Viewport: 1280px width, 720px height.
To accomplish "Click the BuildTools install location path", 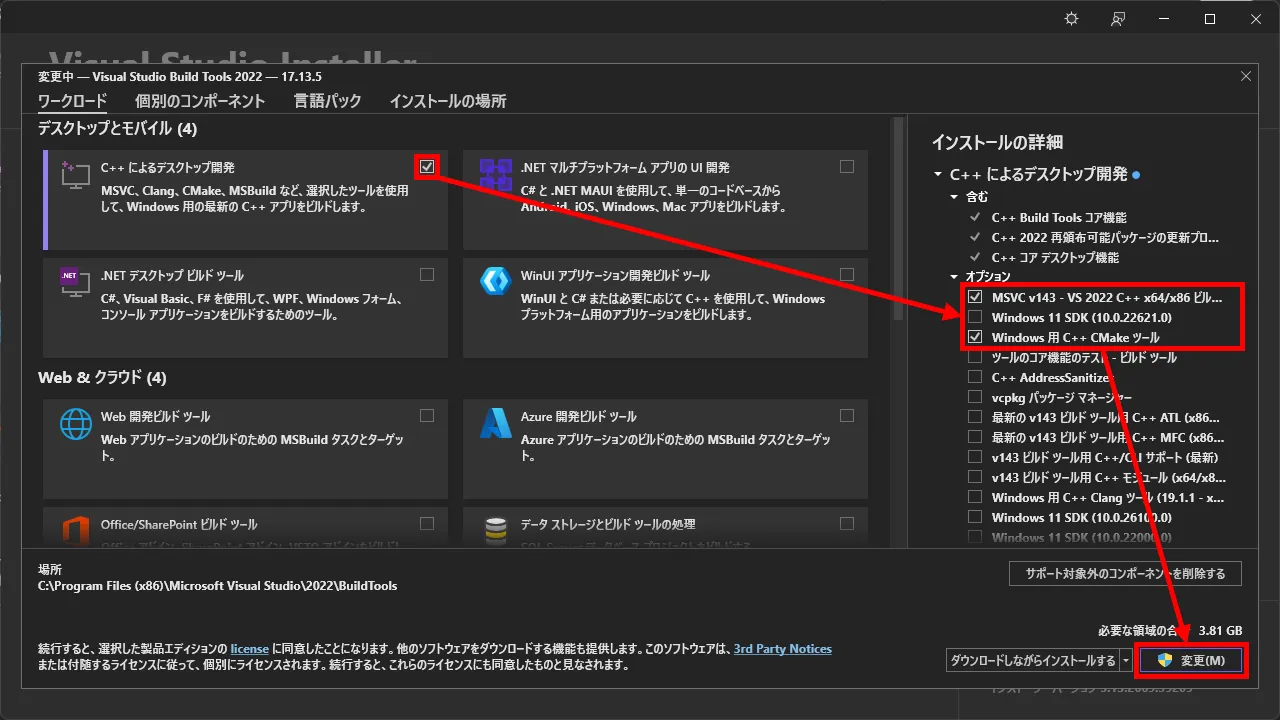I will [x=217, y=586].
